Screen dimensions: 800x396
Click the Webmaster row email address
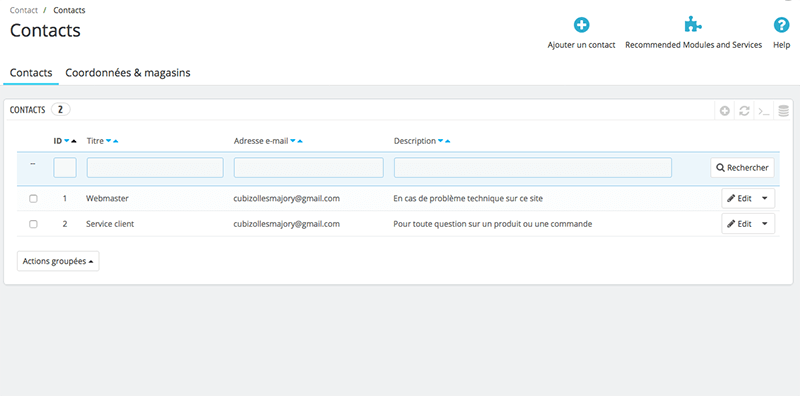click(287, 199)
